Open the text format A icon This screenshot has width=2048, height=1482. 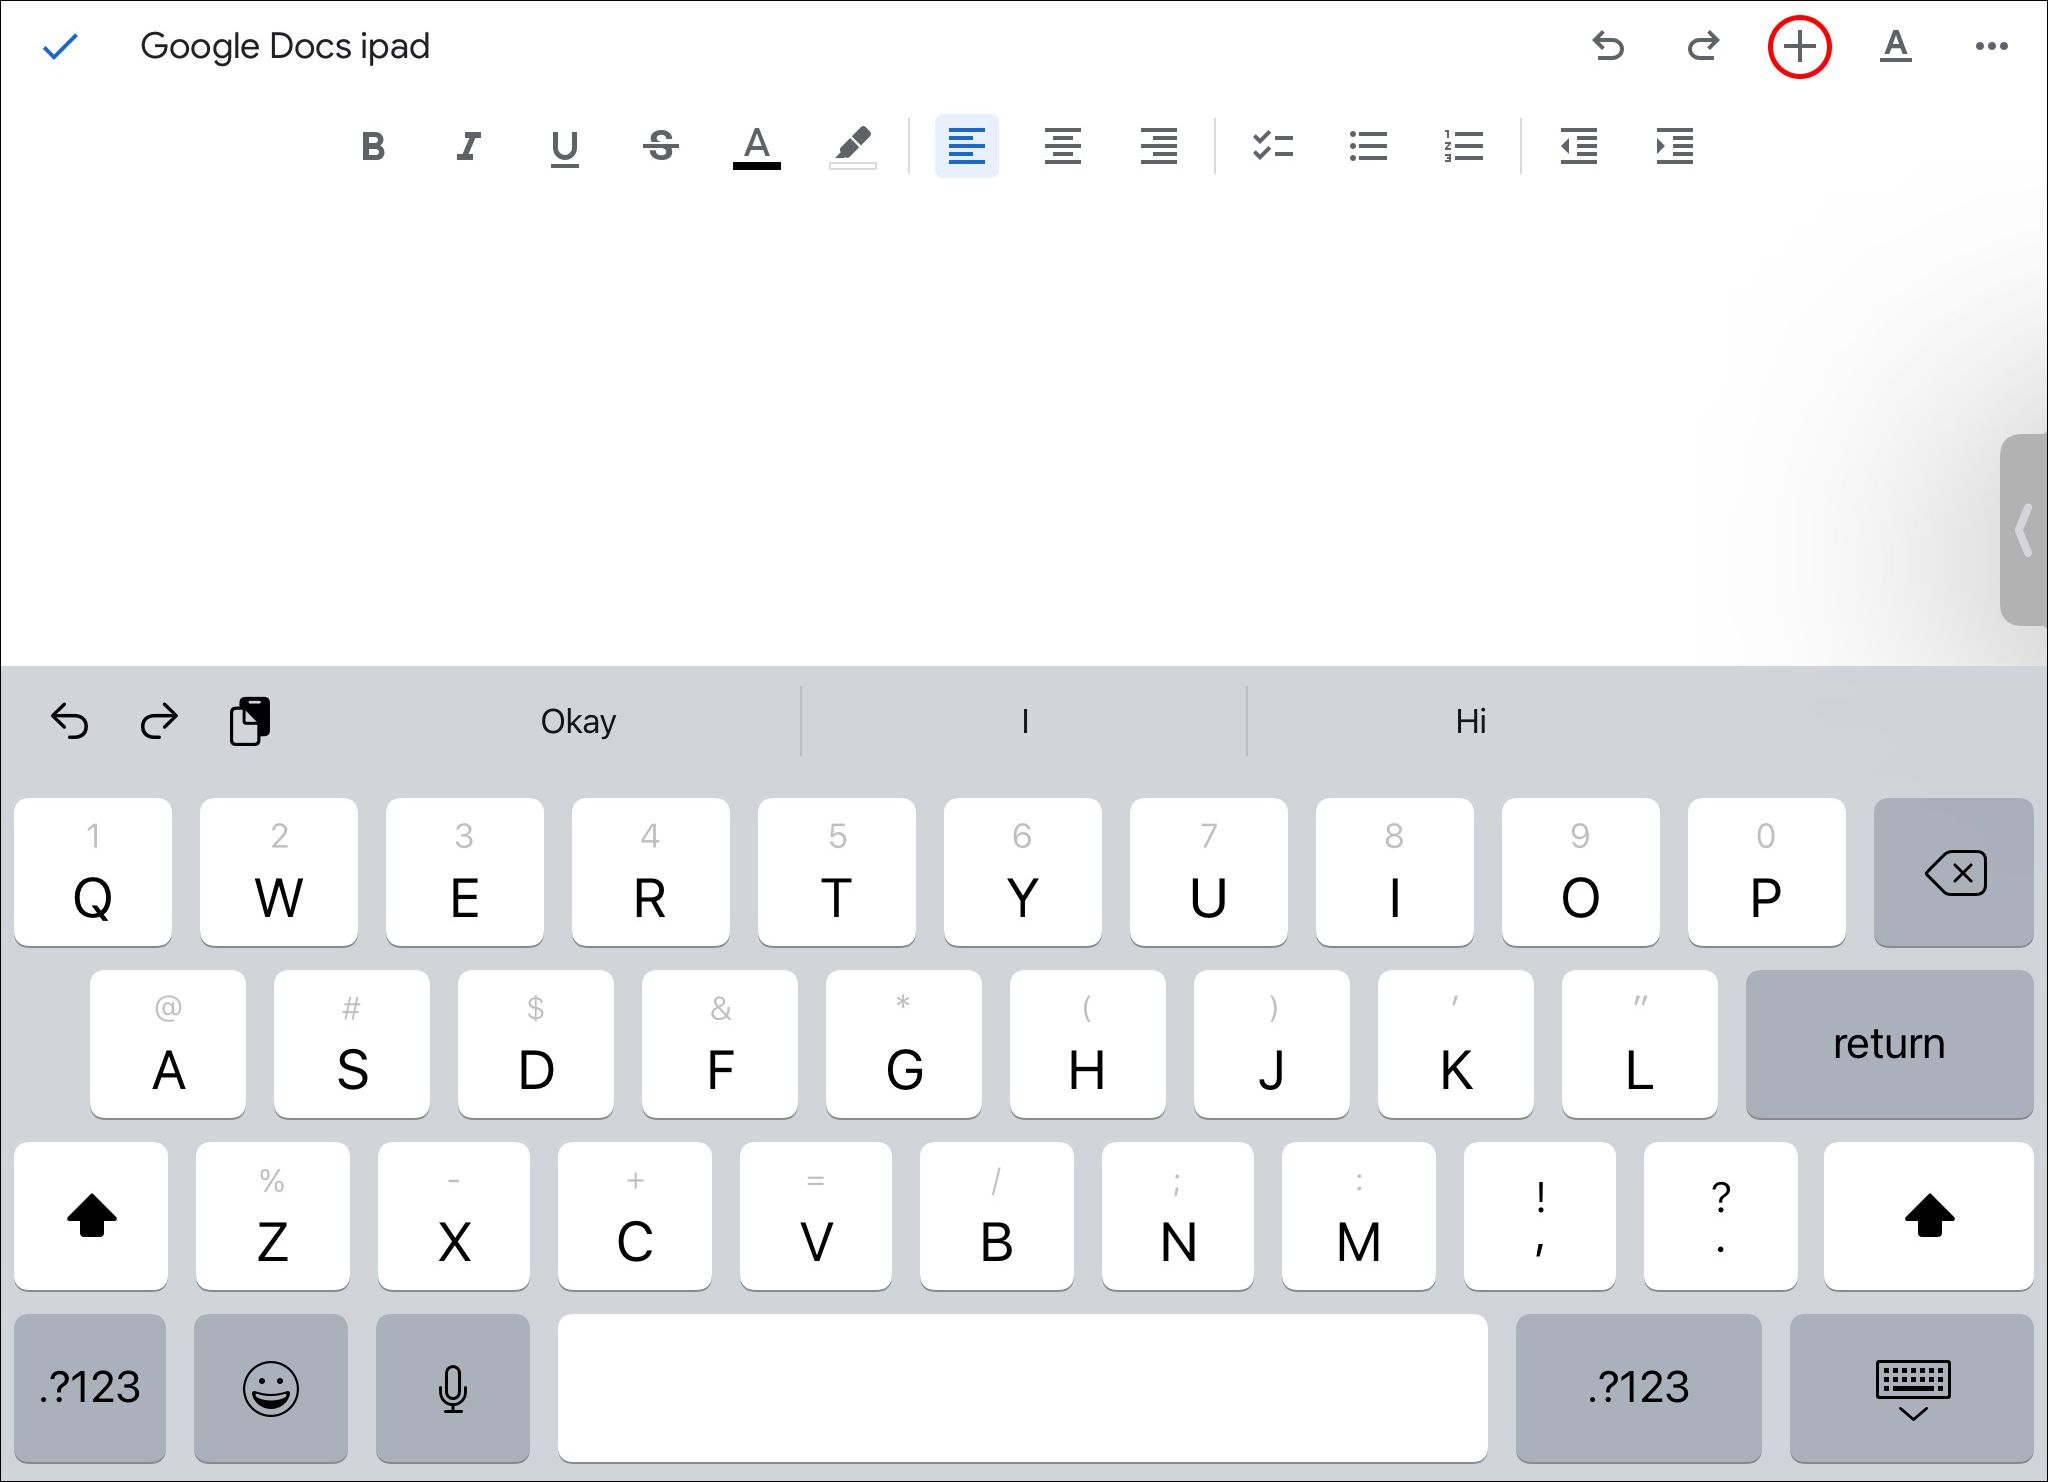pos(1895,47)
